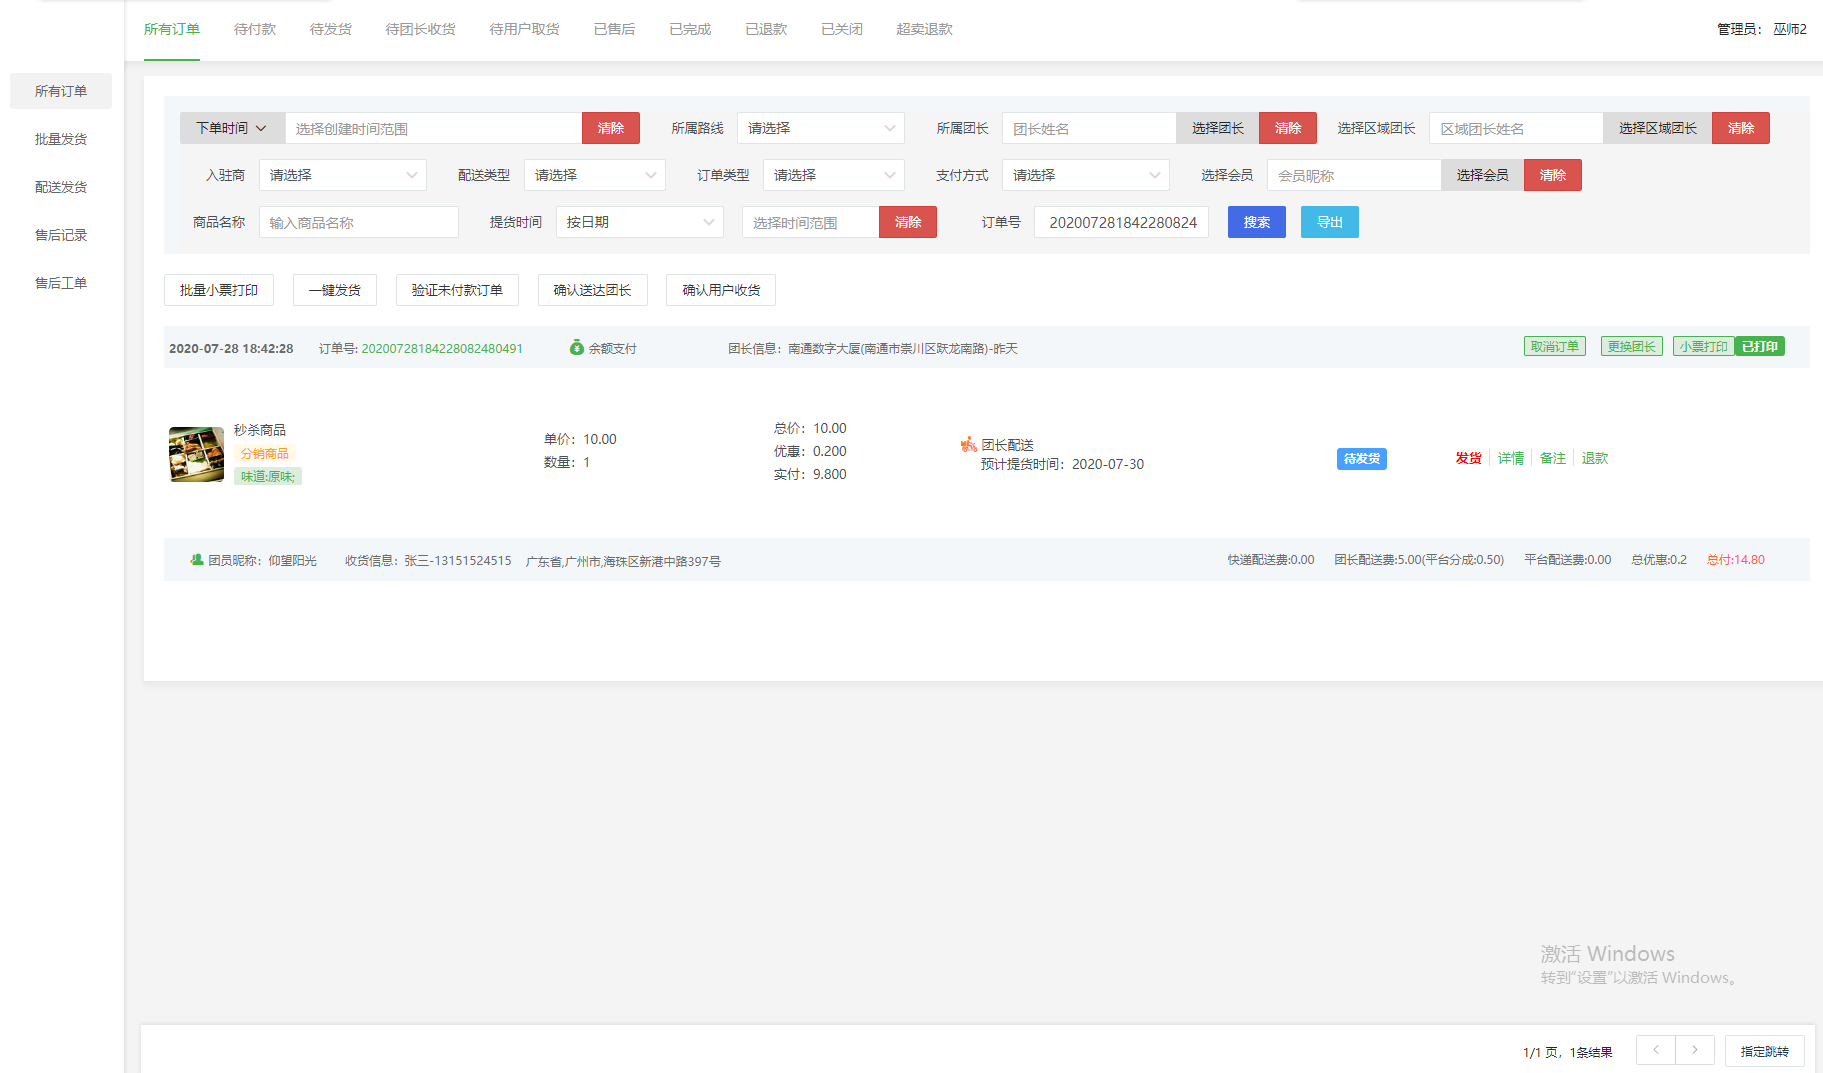Click the balance payment money bag icon
Screen dimensions: 1823x1073
click(x=576, y=348)
